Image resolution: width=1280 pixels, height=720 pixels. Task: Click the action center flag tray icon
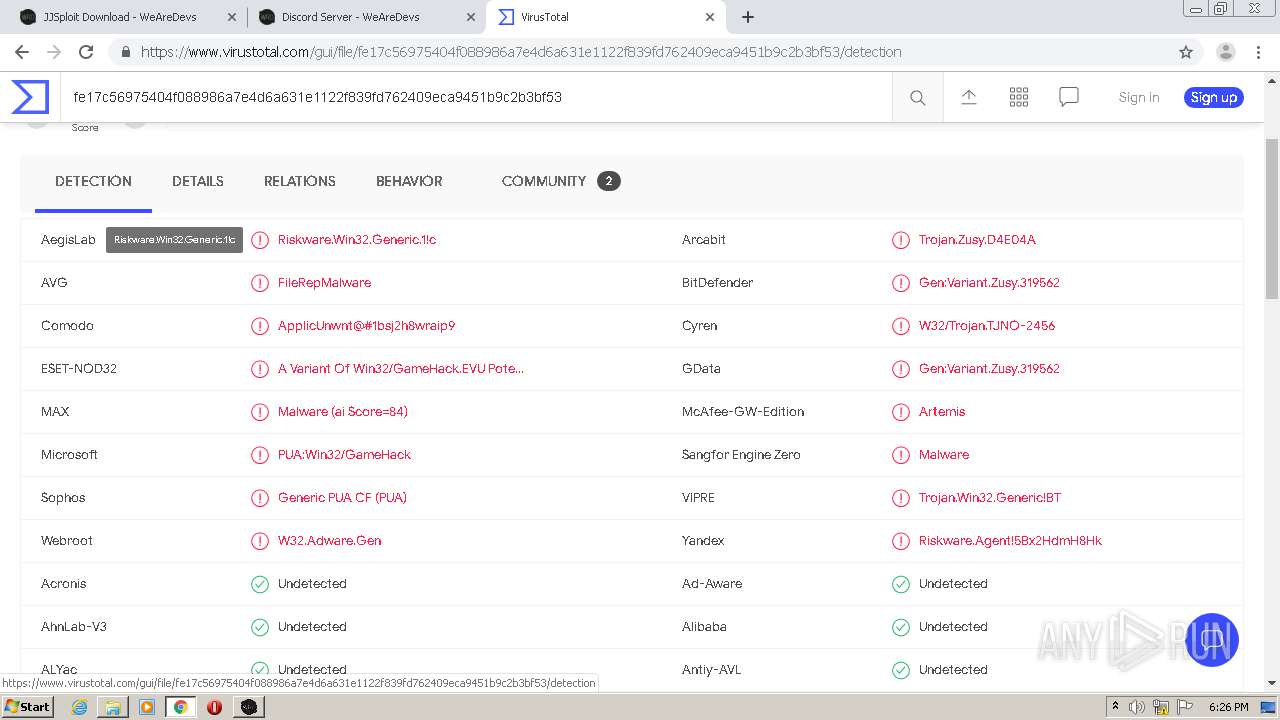tap(1184, 707)
